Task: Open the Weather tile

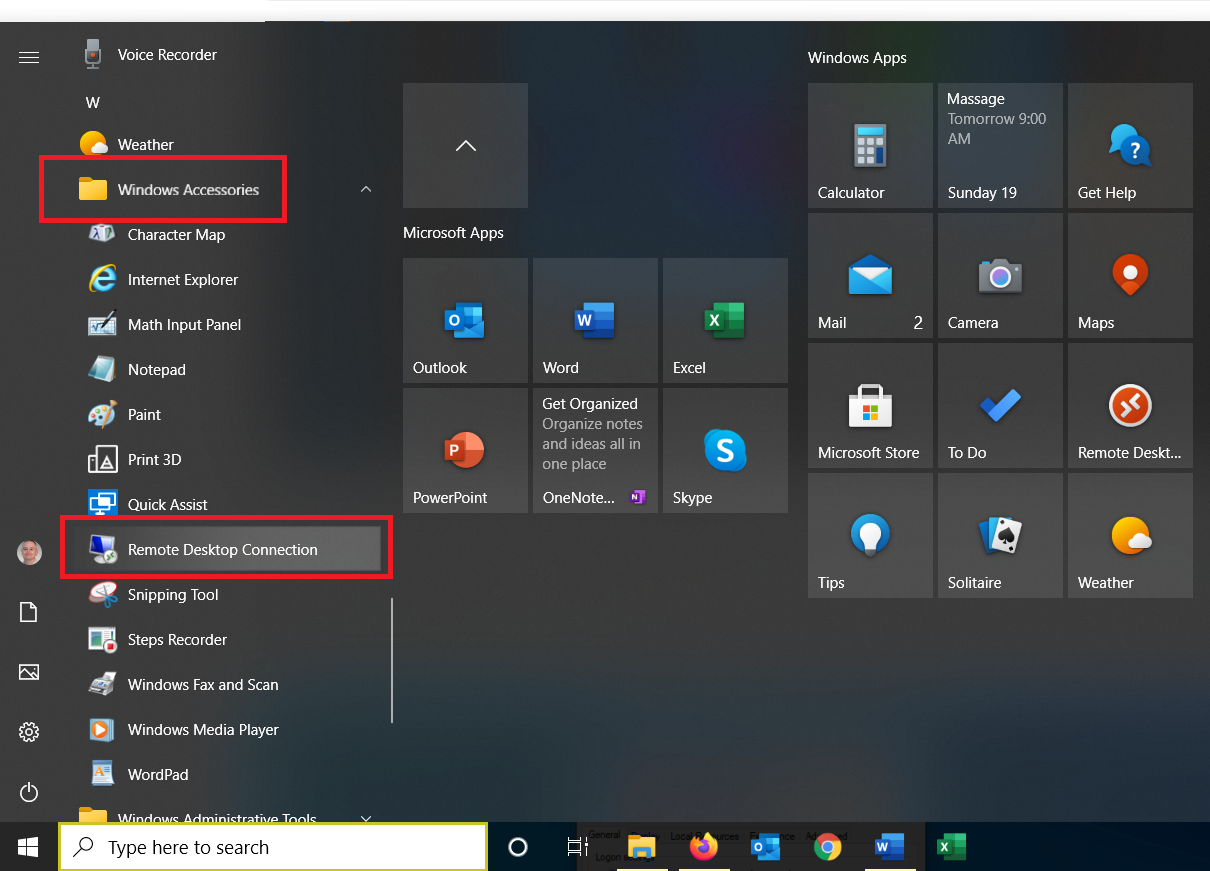Action: click(x=1130, y=535)
